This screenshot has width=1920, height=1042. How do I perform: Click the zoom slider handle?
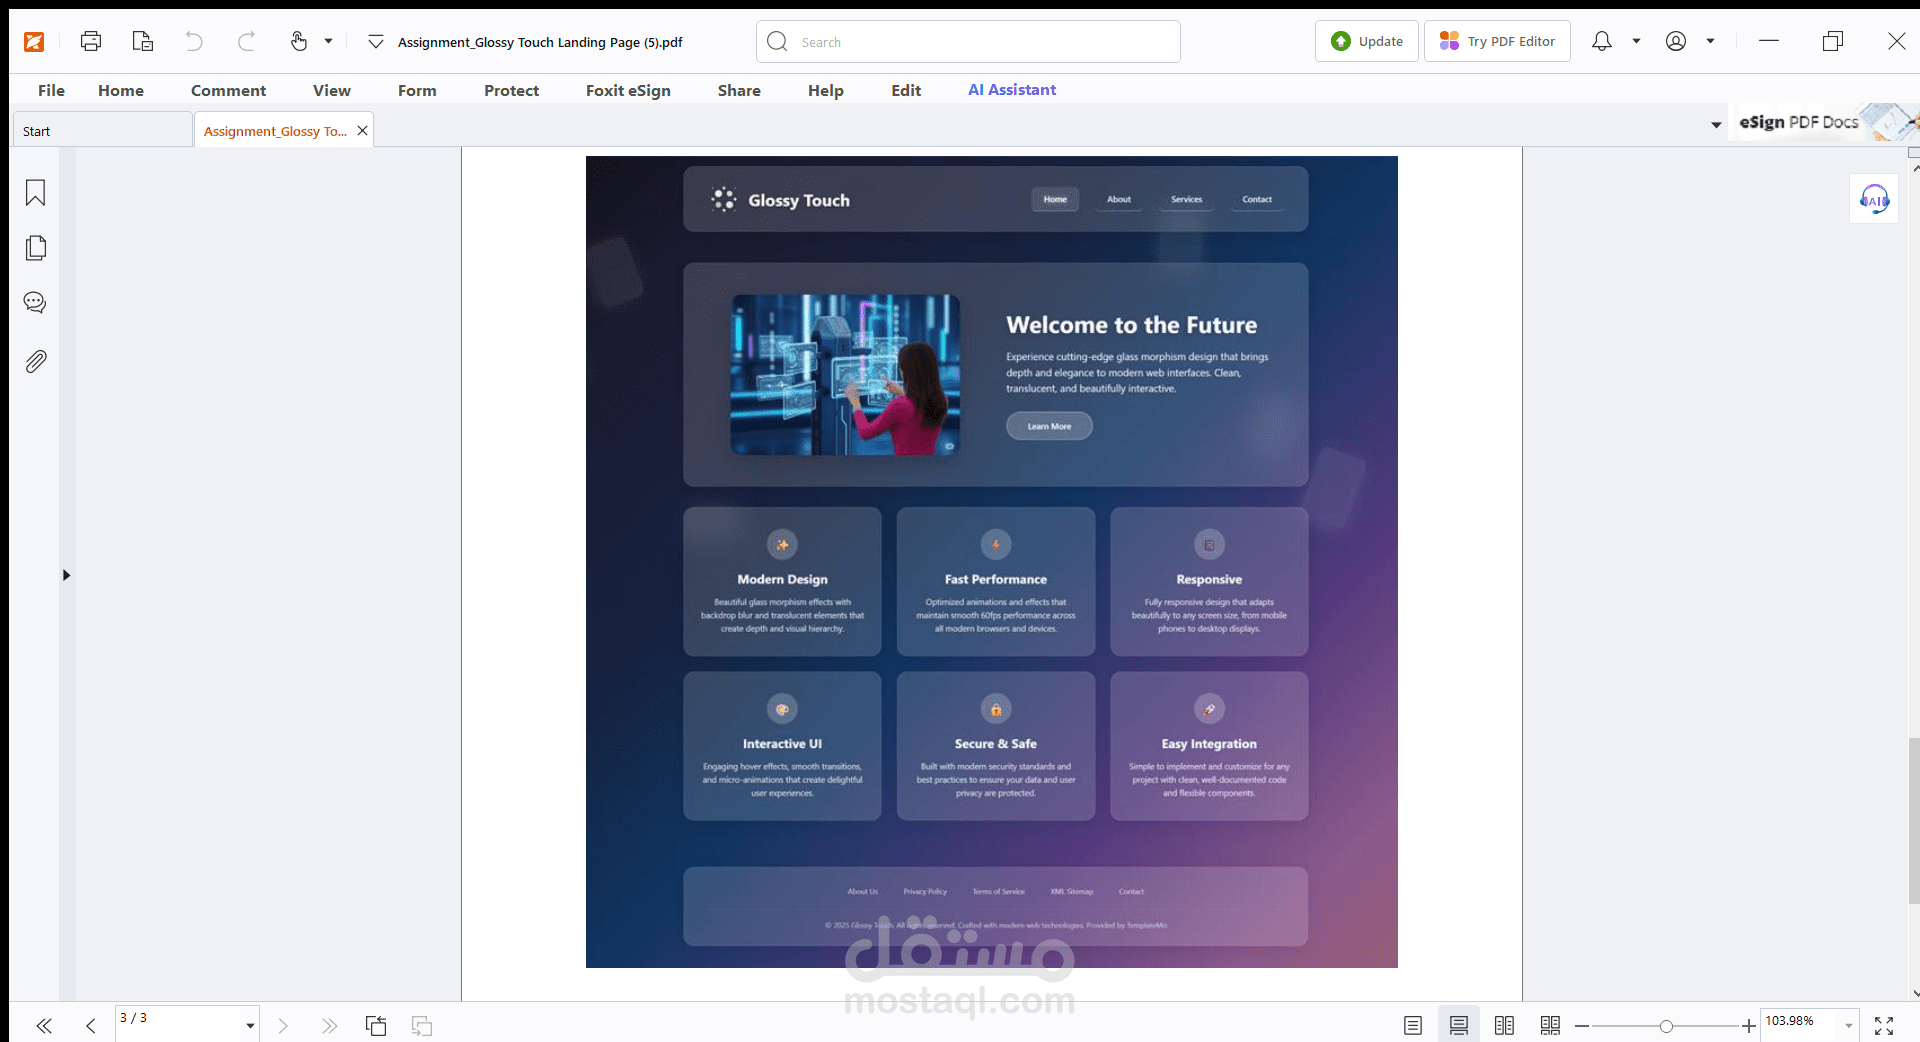pos(1666,1026)
